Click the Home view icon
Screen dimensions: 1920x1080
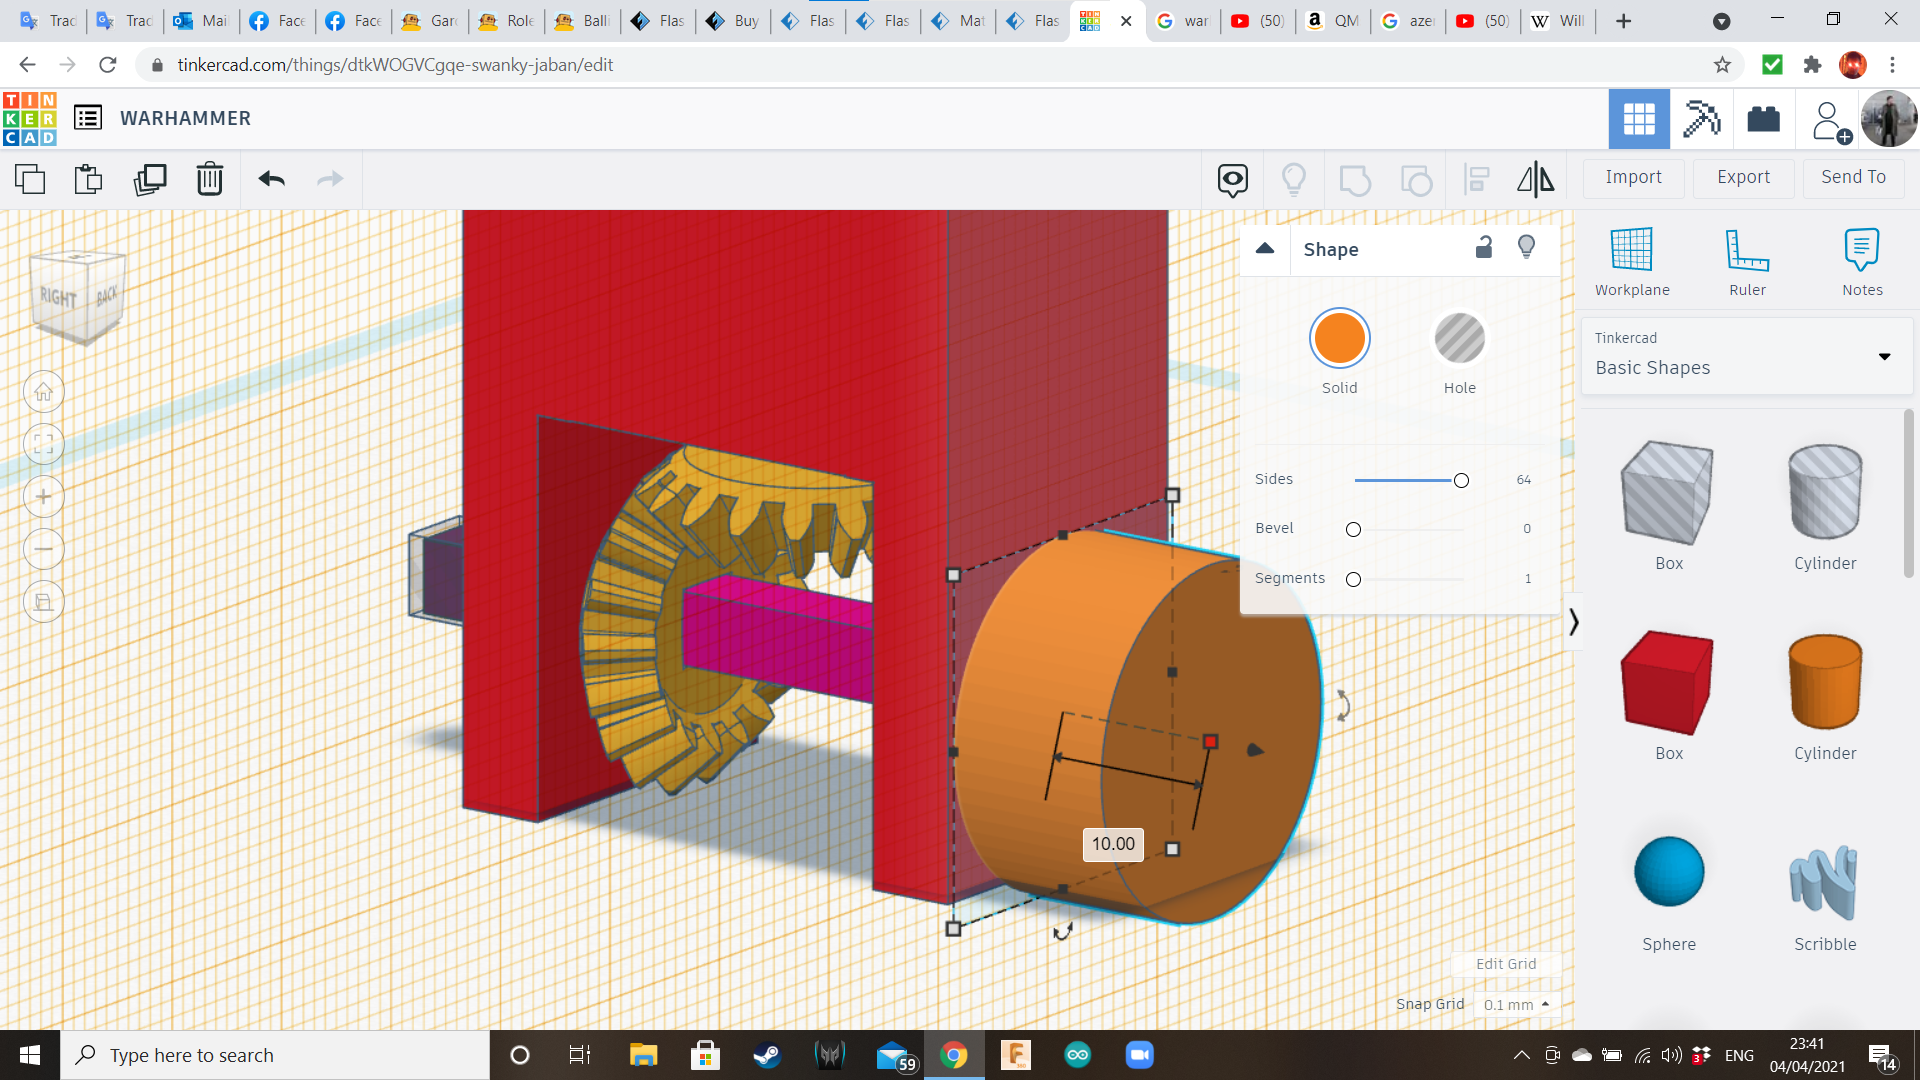[x=44, y=392]
